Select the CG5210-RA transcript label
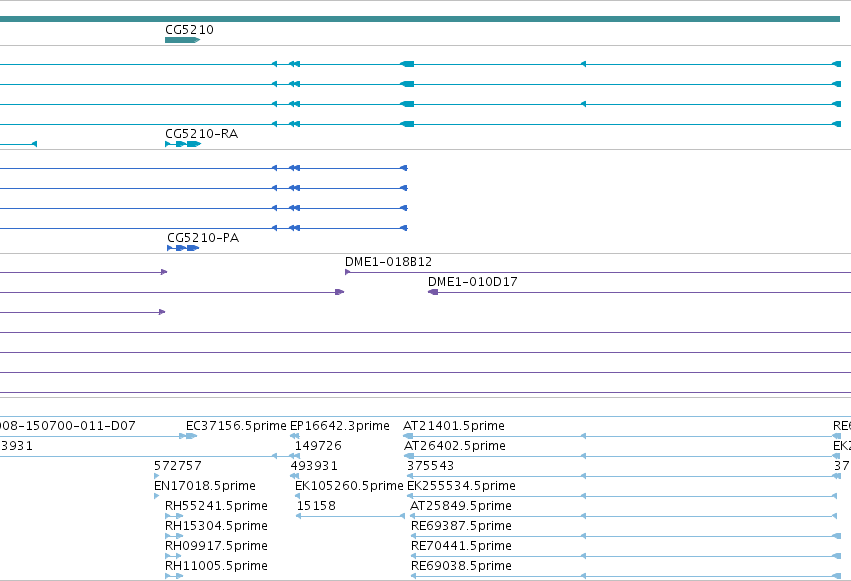Image resolution: width=851 pixels, height=581 pixels. coord(201,133)
